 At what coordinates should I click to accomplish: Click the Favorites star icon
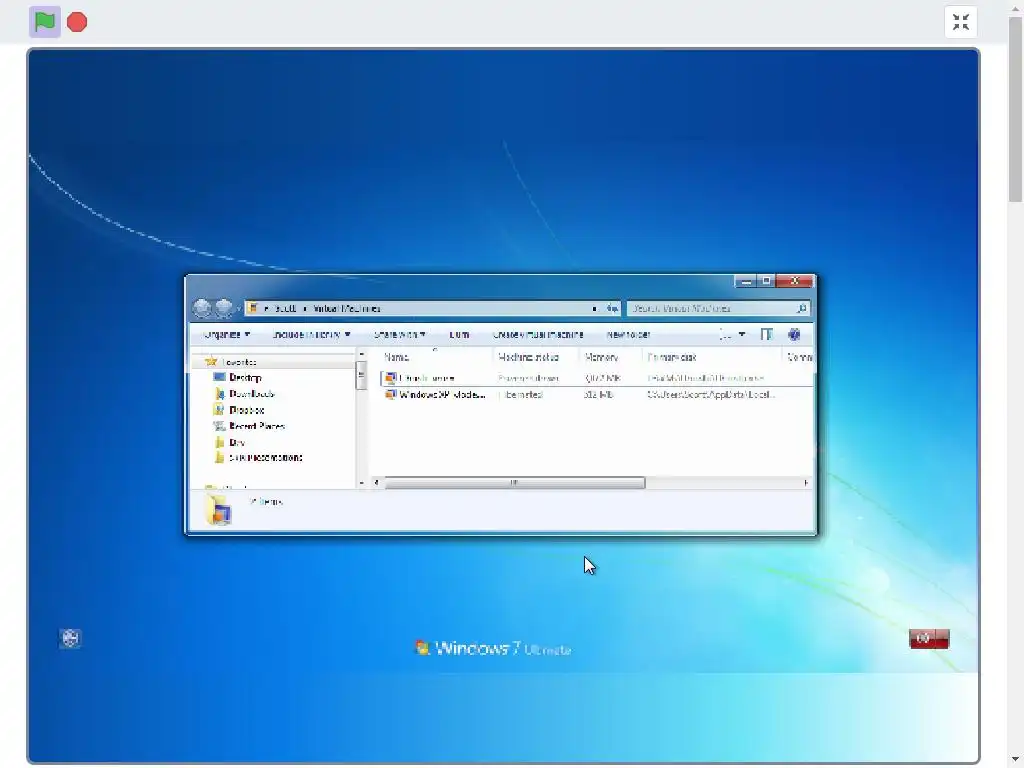coord(210,361)
